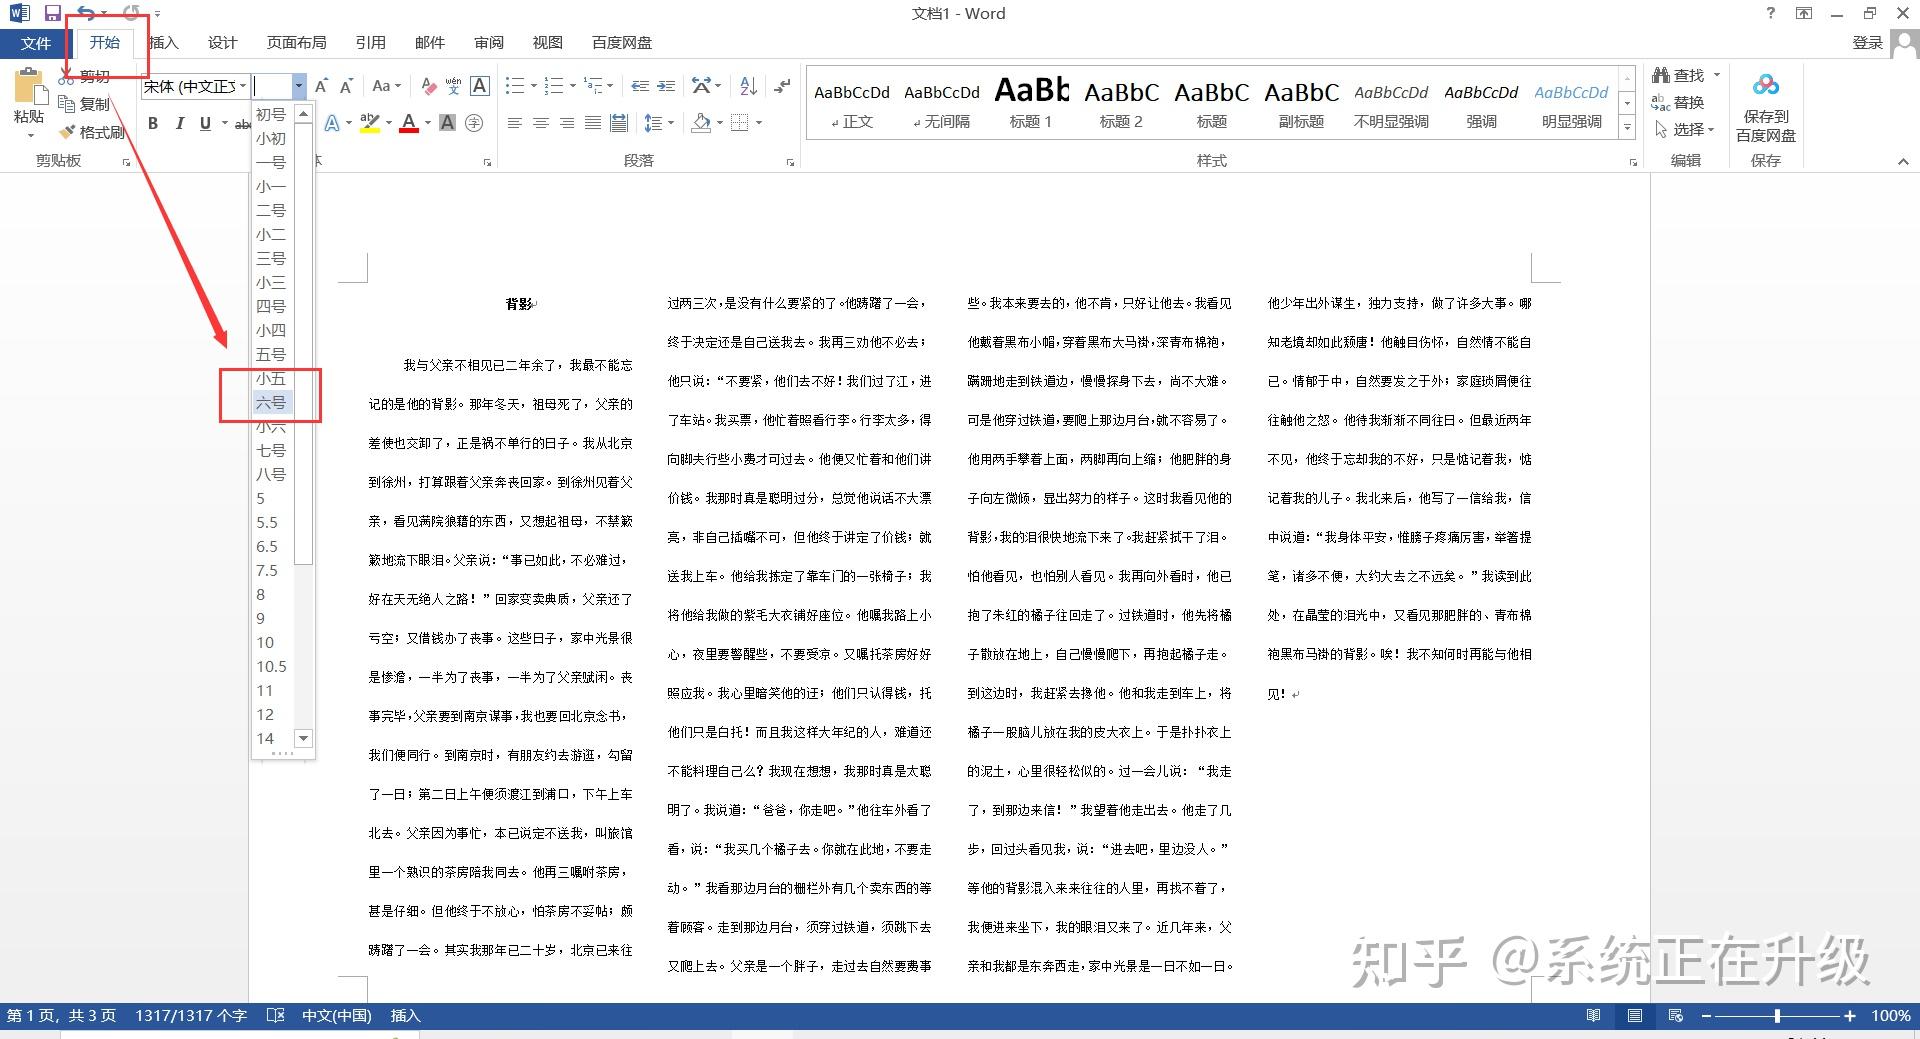Switch to Print Layout view in status bar

[1634, 1015]
